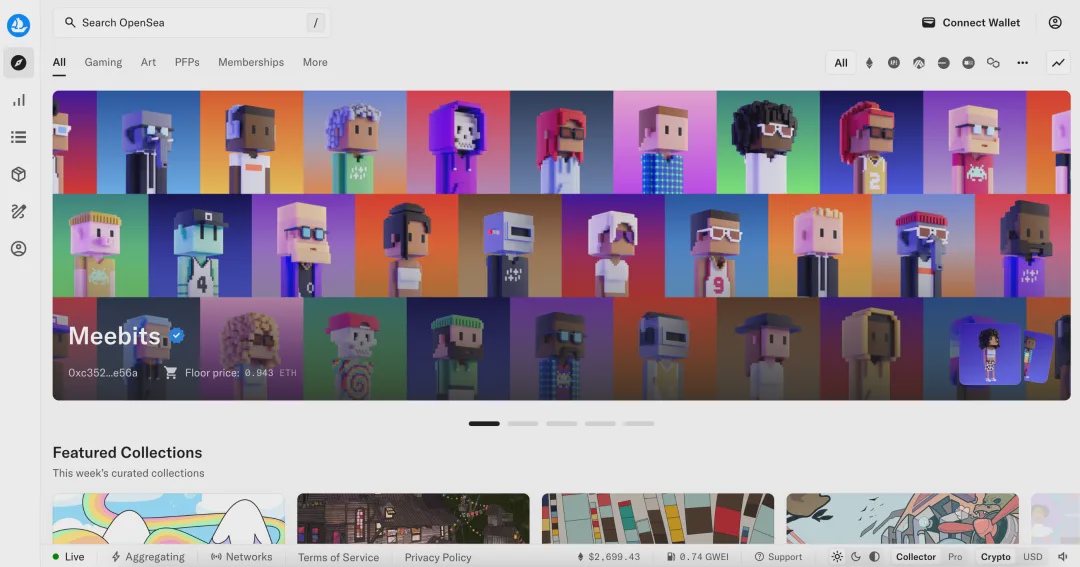
Task: Click the 0.74 GWEI gas value
Action: point(697,557)
